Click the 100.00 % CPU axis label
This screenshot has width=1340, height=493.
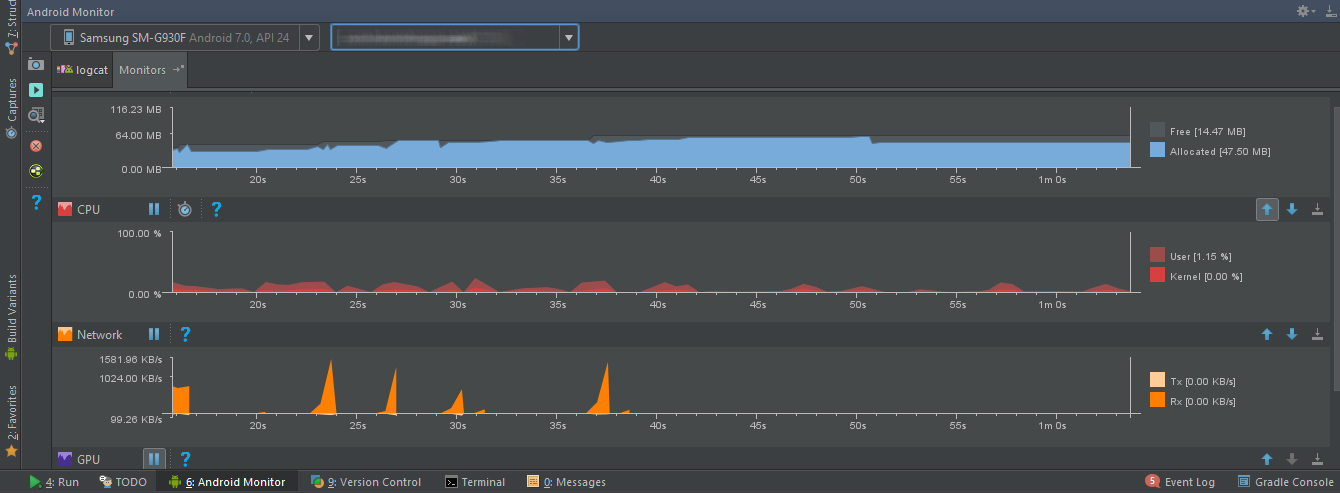pyautogui.click(x=139, y=233)
